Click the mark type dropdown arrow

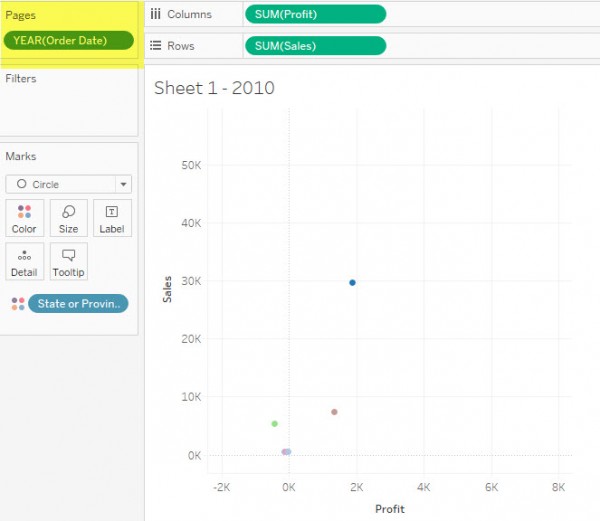pyautogui.click(x=123, y=184)
